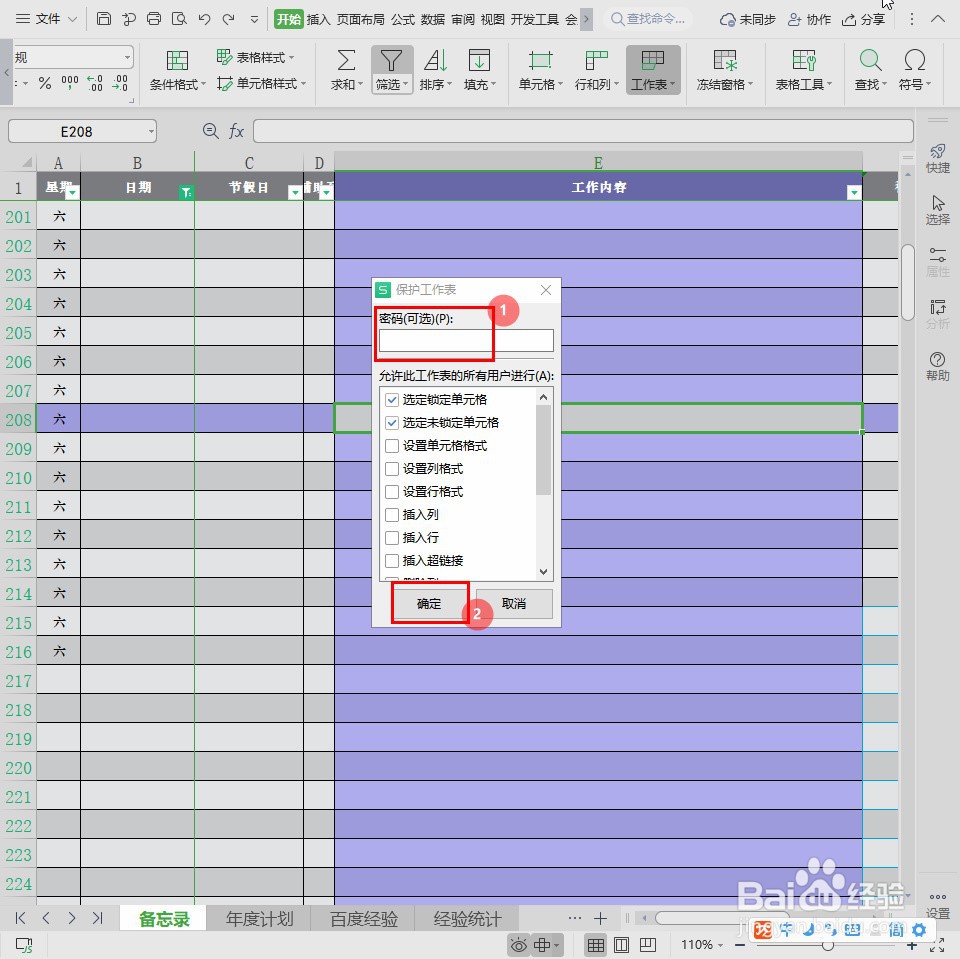960x959 pixels.
Task: Click the percent style icon
Action: tap(45, 83)
